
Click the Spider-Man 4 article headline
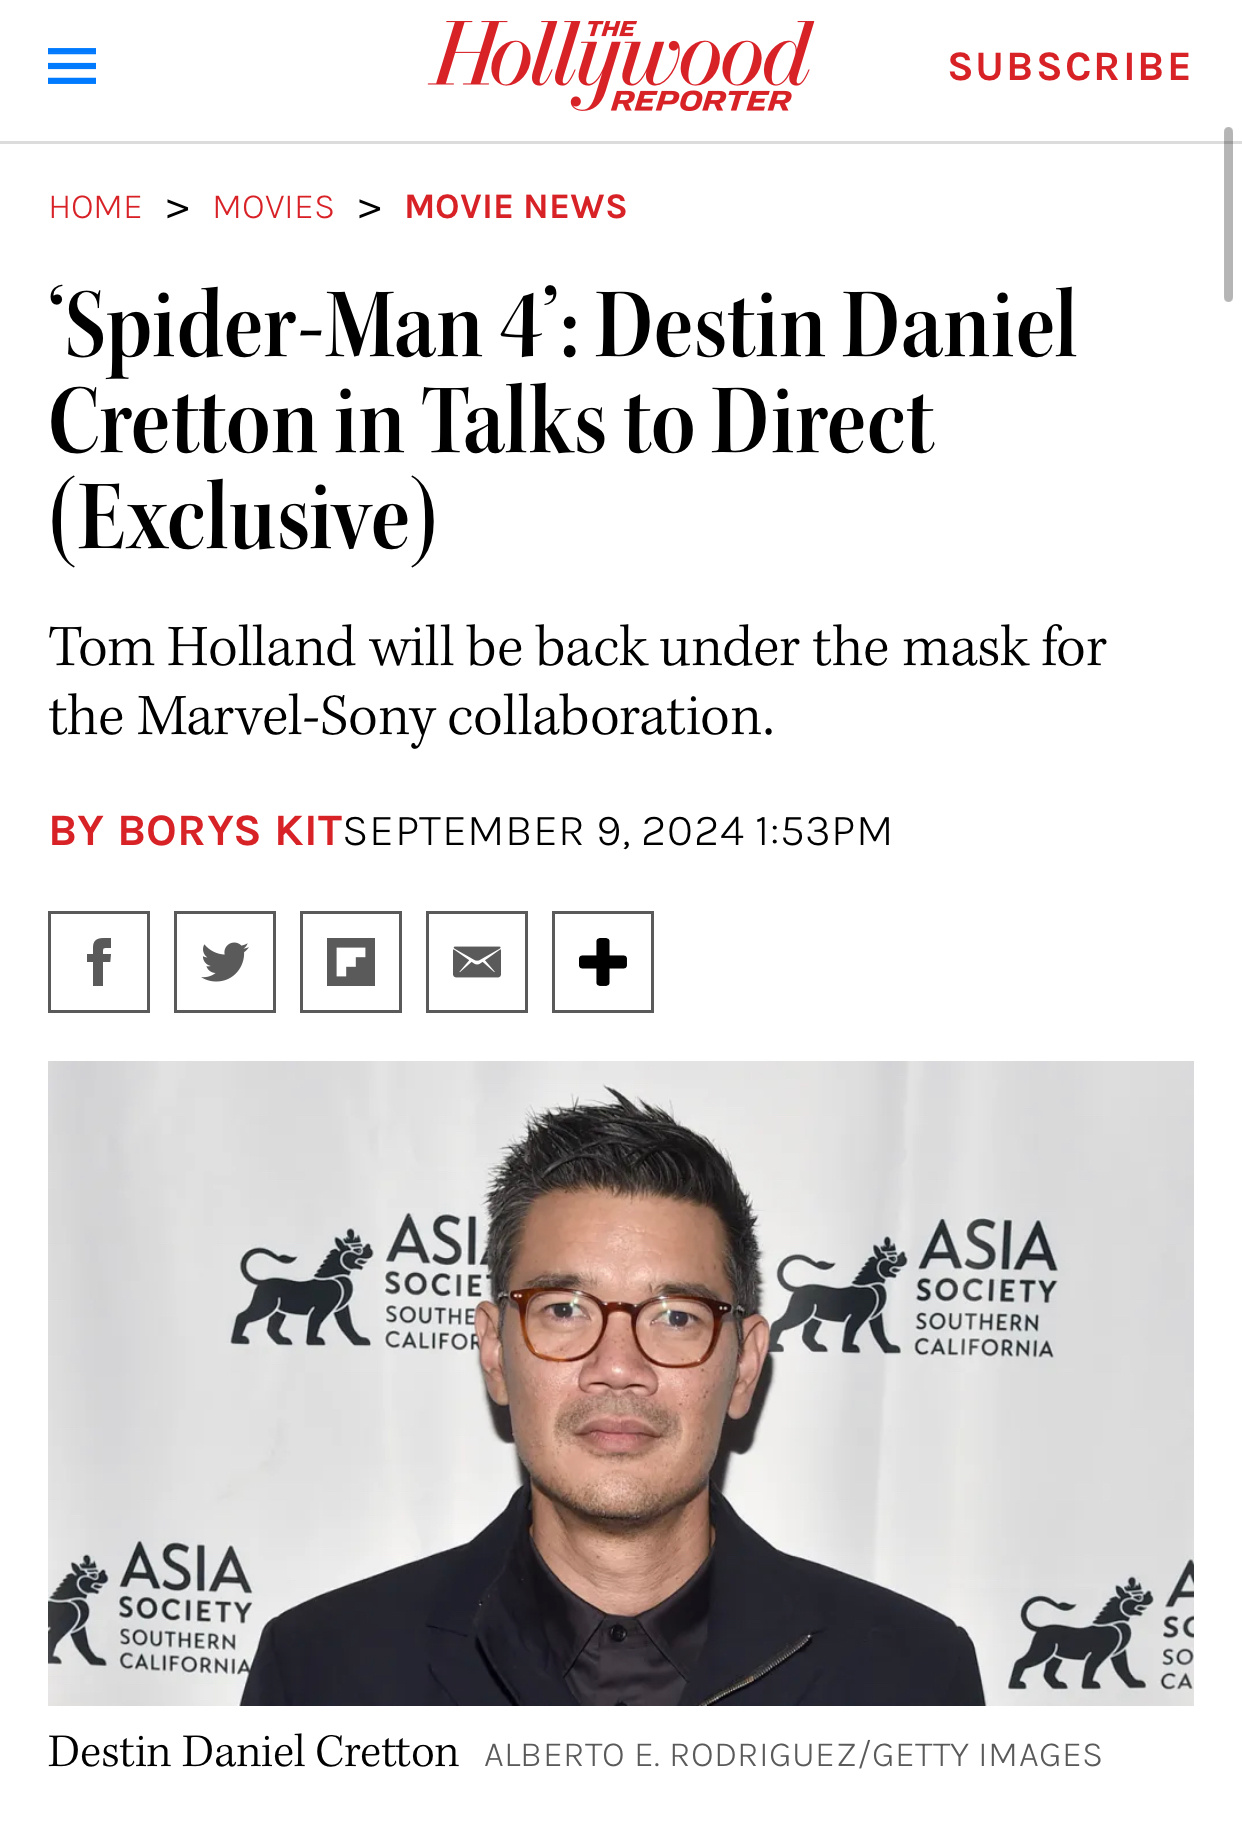(563, 421)
